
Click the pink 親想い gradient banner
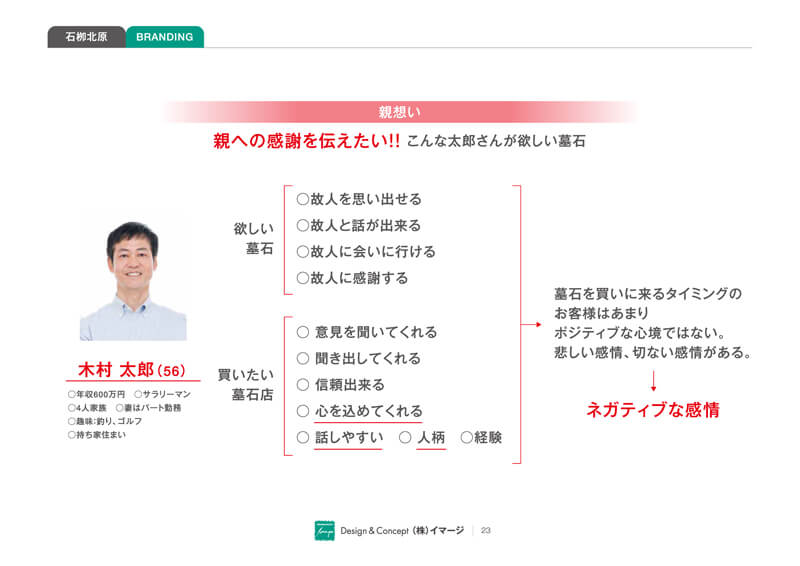click(399, 112)
